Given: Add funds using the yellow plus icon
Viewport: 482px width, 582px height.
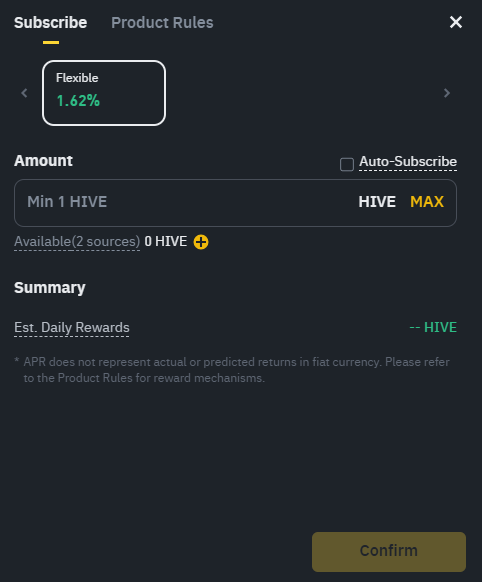Looking at the screenshot, I should click(201, 242).
